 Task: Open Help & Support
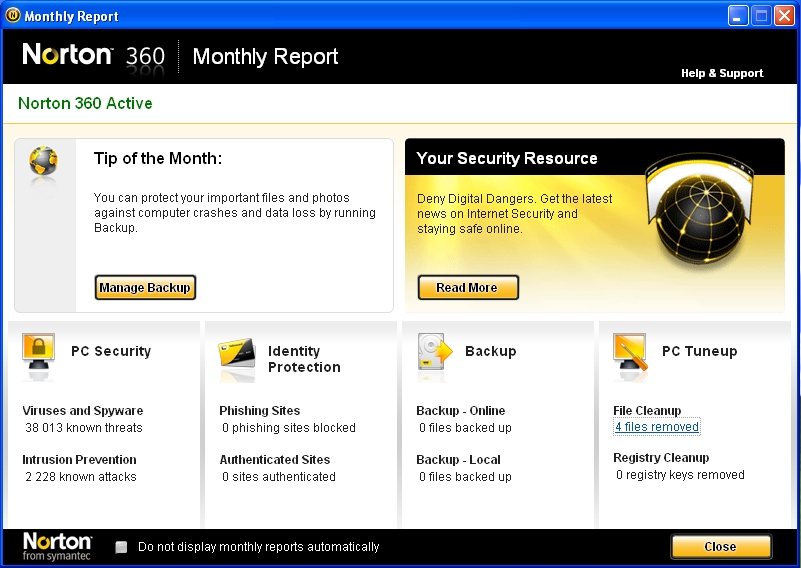click(x=722, y=73)
